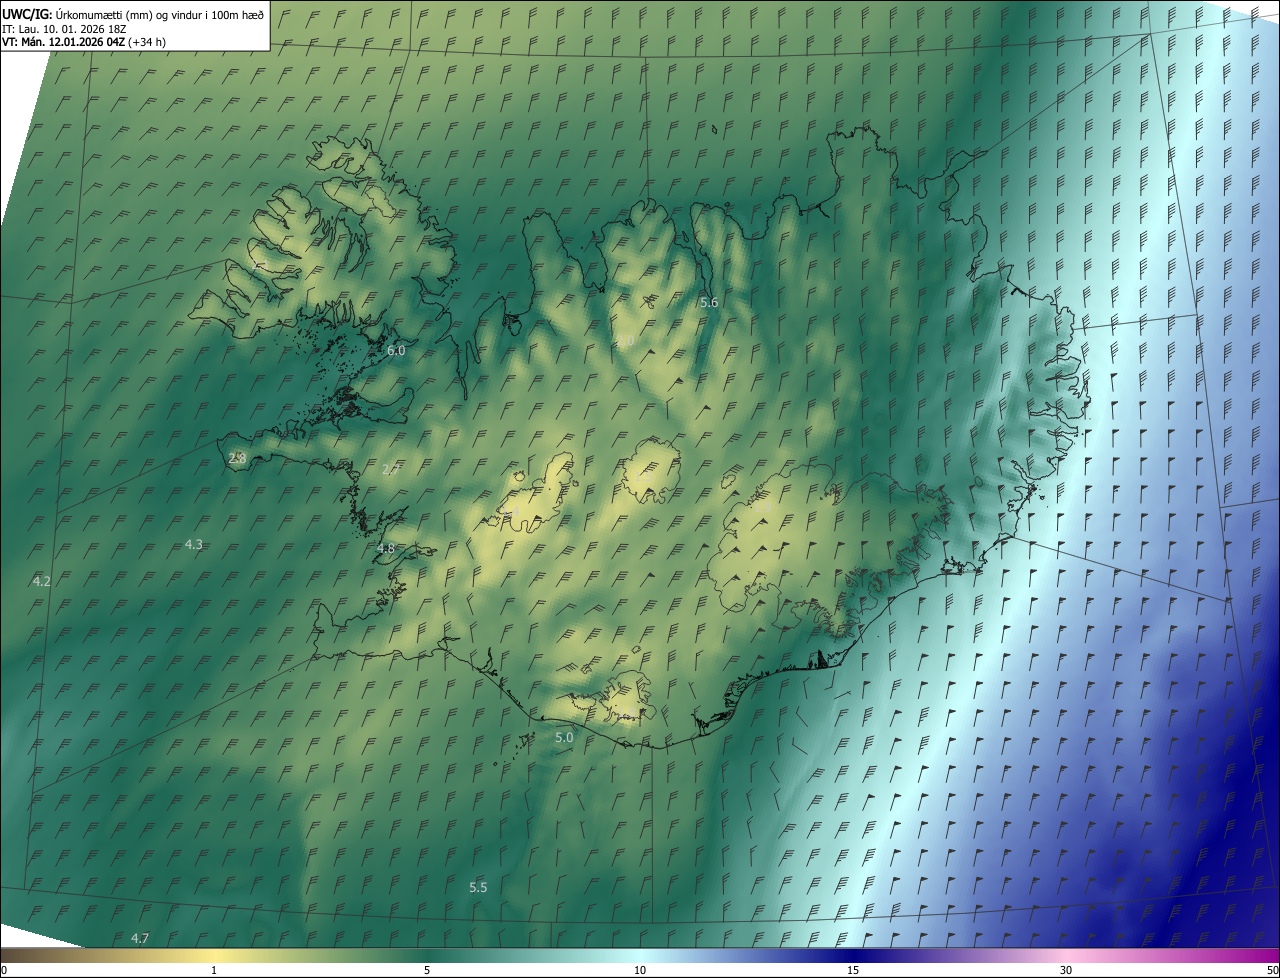
Task: Click the 2.7 value label on the map
Action: [391, 469]
